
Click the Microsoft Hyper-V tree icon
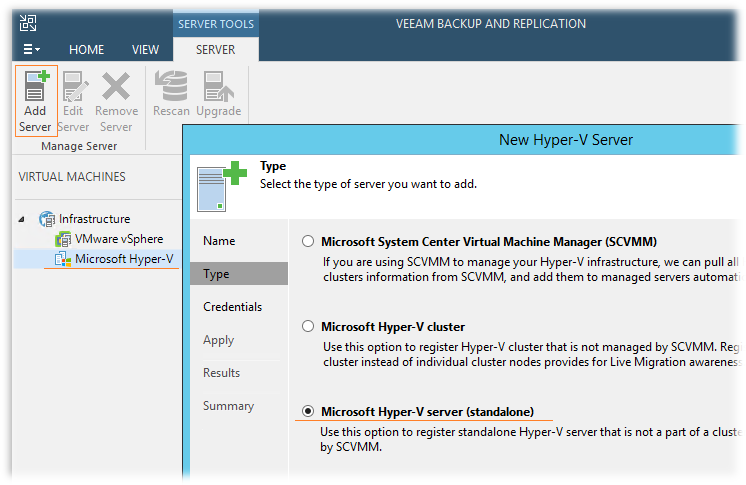(x=62, y=259)
